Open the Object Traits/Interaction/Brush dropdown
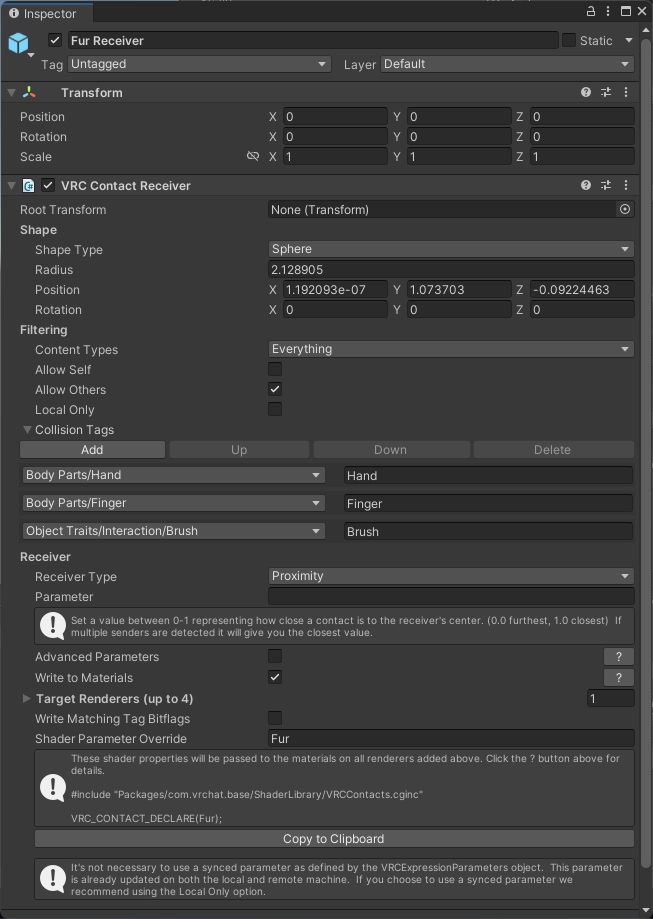The height and width of the screenshot is (919, 653). tap(174, 531)
